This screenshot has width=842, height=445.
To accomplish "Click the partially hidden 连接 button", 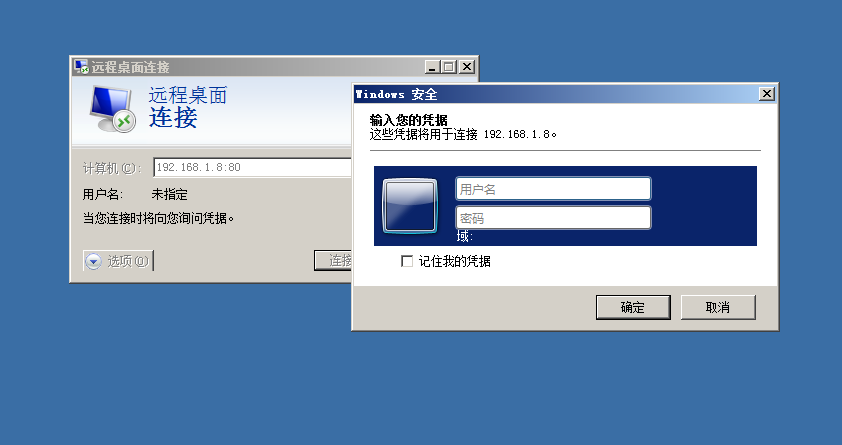I will tap(333, 260).
